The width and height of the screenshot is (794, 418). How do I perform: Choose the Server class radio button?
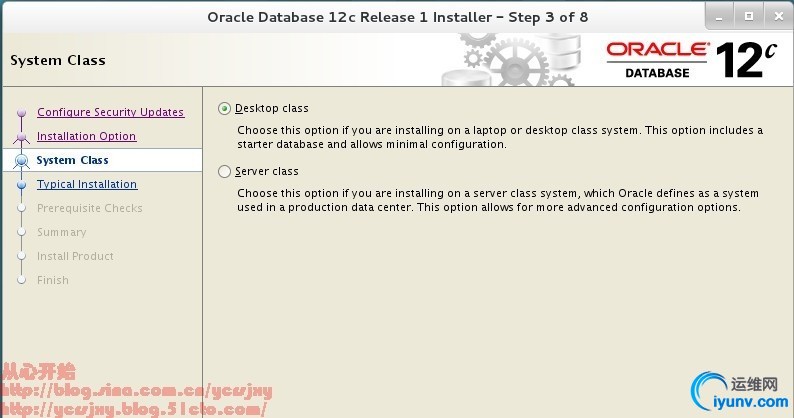pyautogui.click(x=224, y=172)
